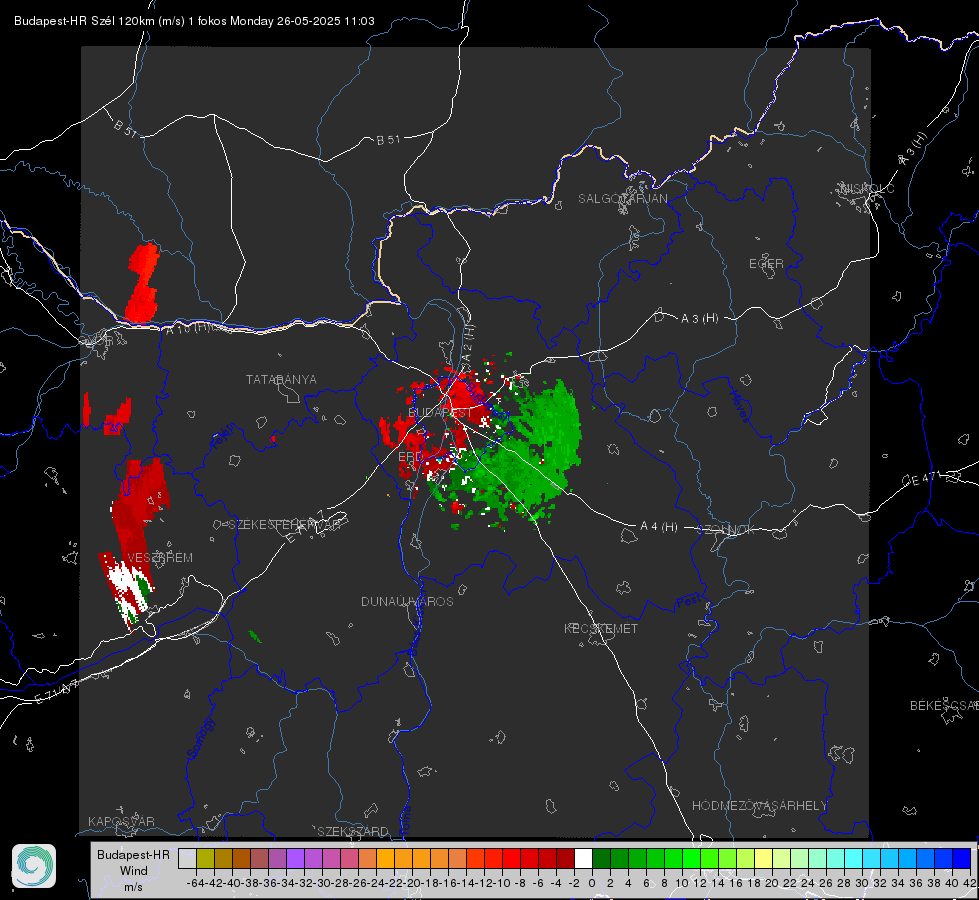Click the swirl logo icon beside the legend
This screenshot has height=900, width=979.
point(34,866)
